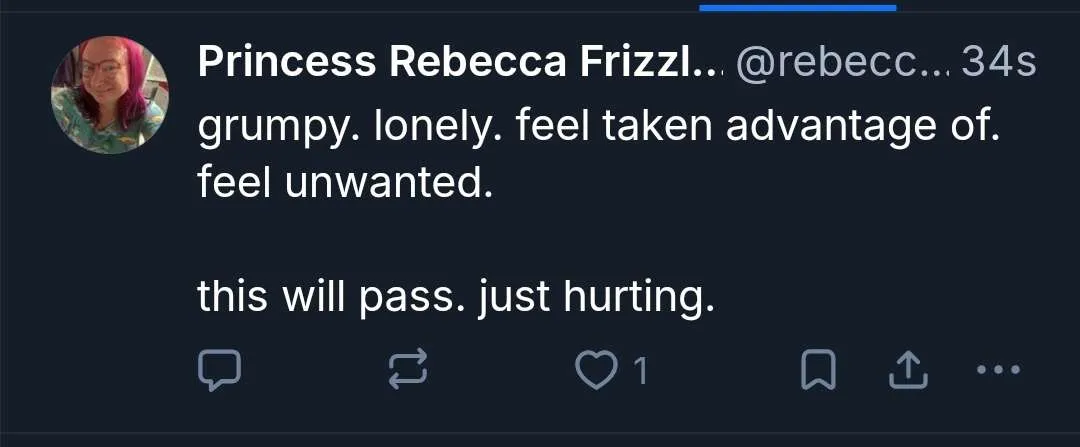
Task: Open the Princess Rebecca Frizzl... display name
Action: point(459,63)
